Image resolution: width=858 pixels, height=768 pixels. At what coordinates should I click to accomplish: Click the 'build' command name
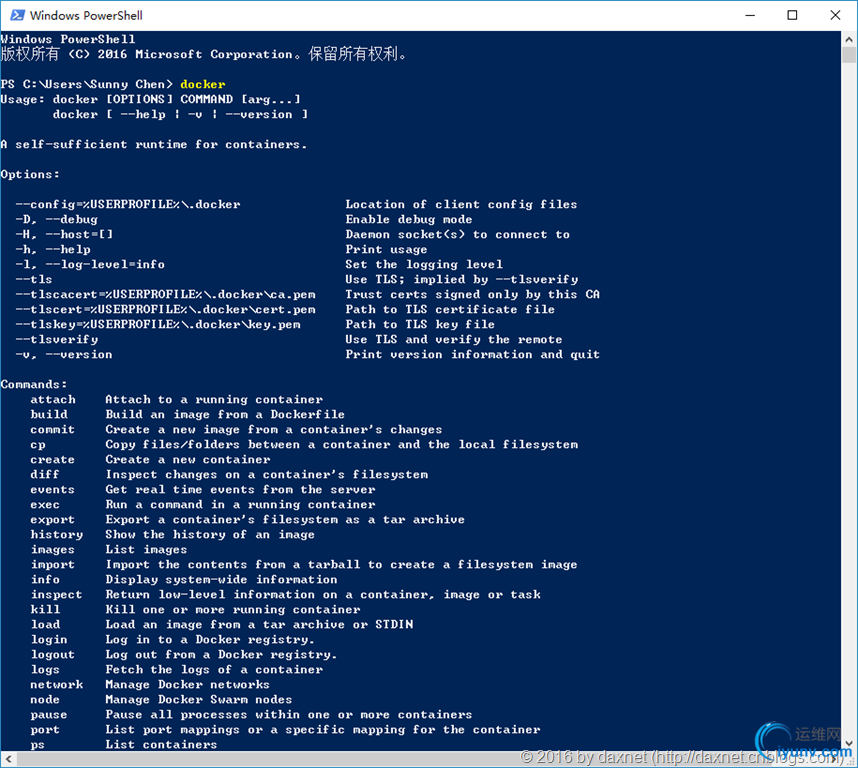click(49, 415)
